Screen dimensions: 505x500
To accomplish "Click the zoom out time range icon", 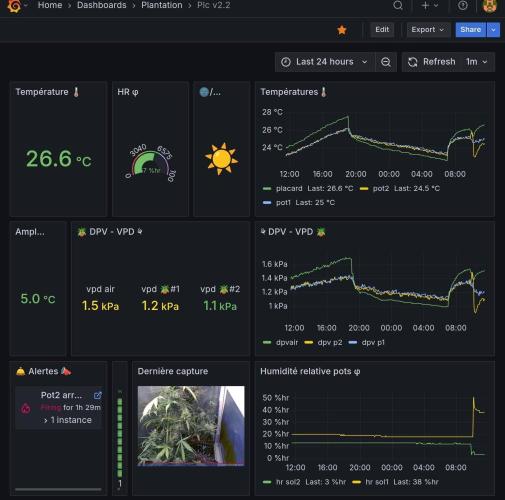I will [x=386, y=62].
